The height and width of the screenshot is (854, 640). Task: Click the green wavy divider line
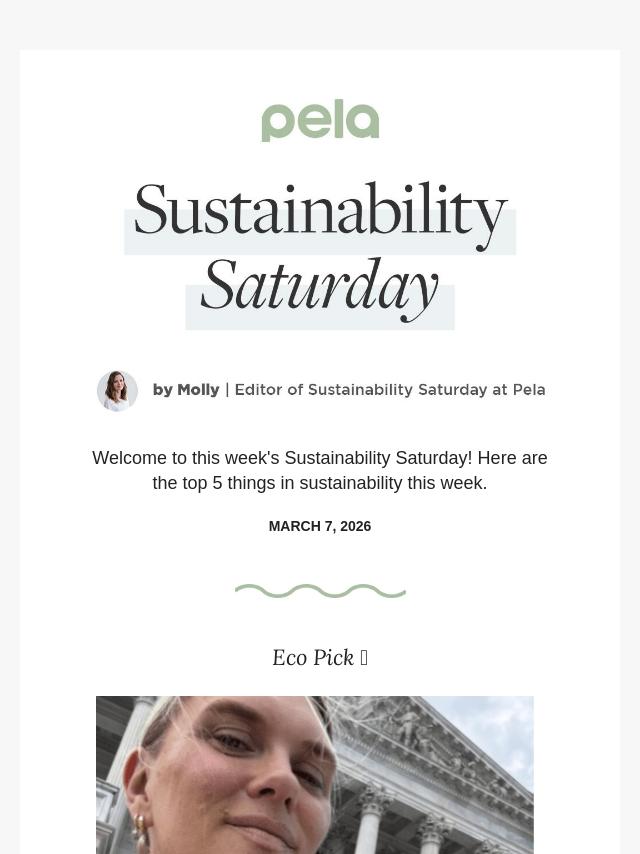[x=320, y=591]
